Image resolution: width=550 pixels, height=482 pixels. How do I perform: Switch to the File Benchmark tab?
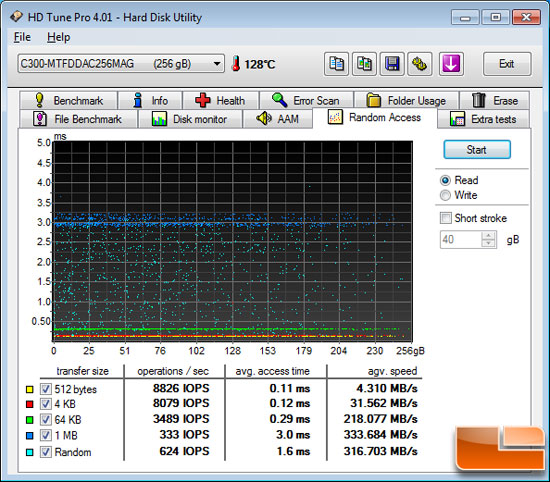78,119
